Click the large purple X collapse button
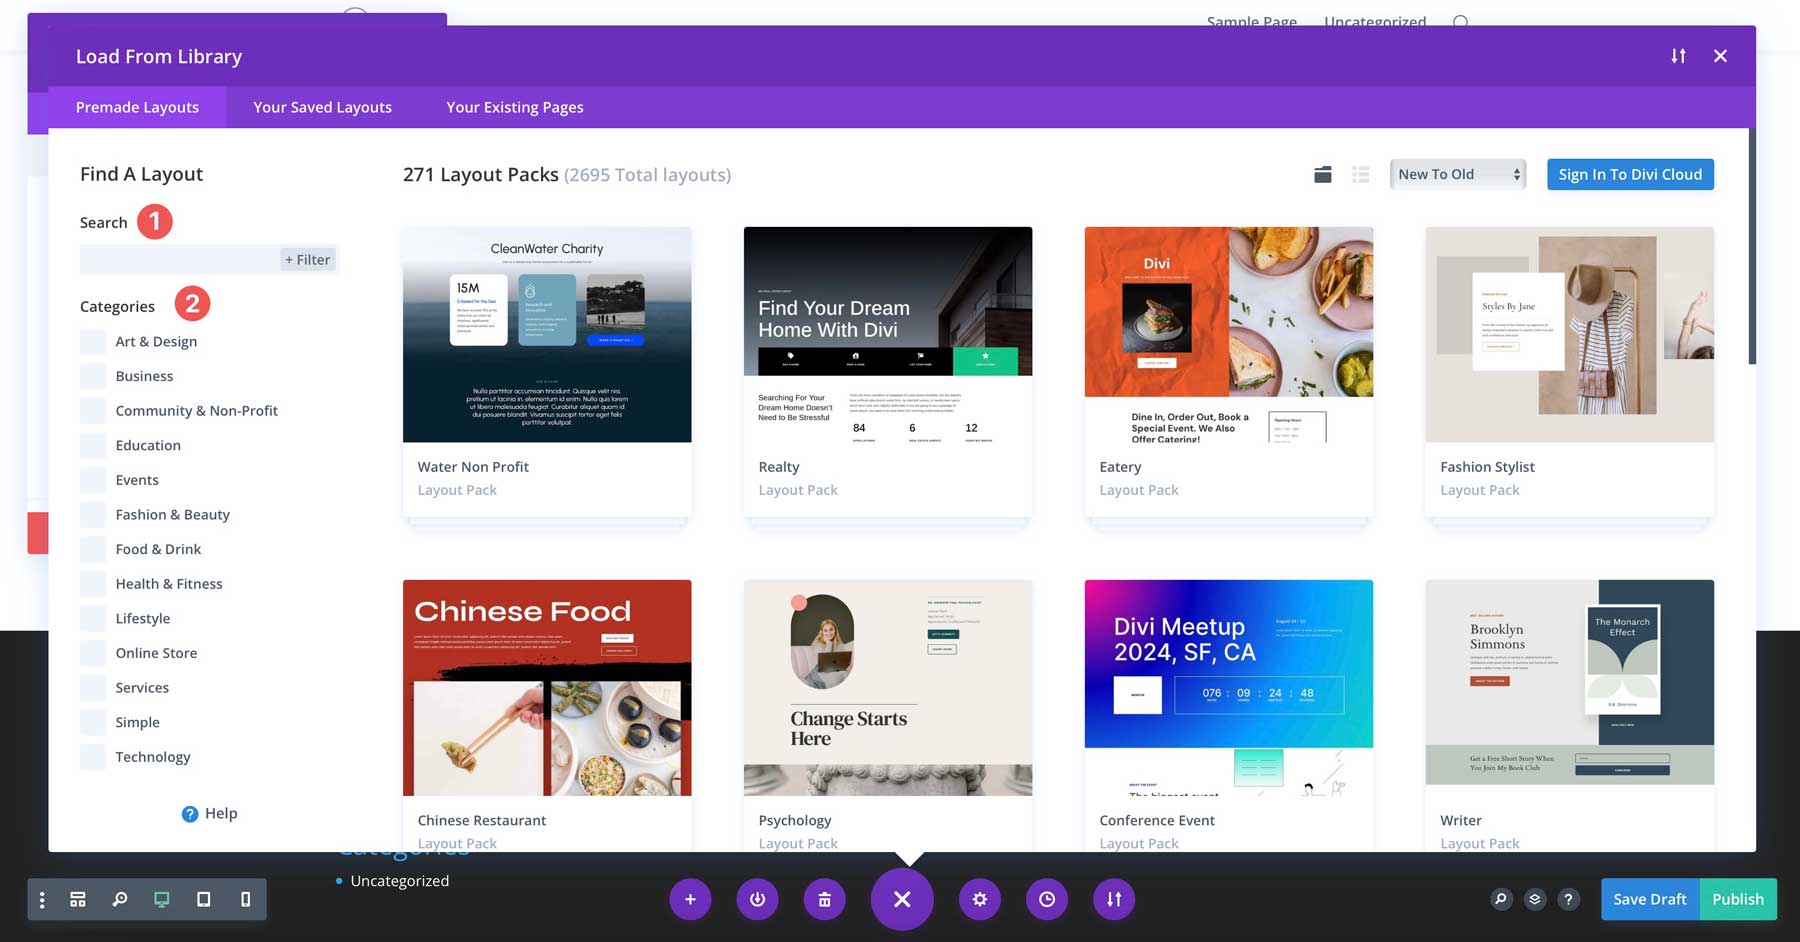 [902, 899]
